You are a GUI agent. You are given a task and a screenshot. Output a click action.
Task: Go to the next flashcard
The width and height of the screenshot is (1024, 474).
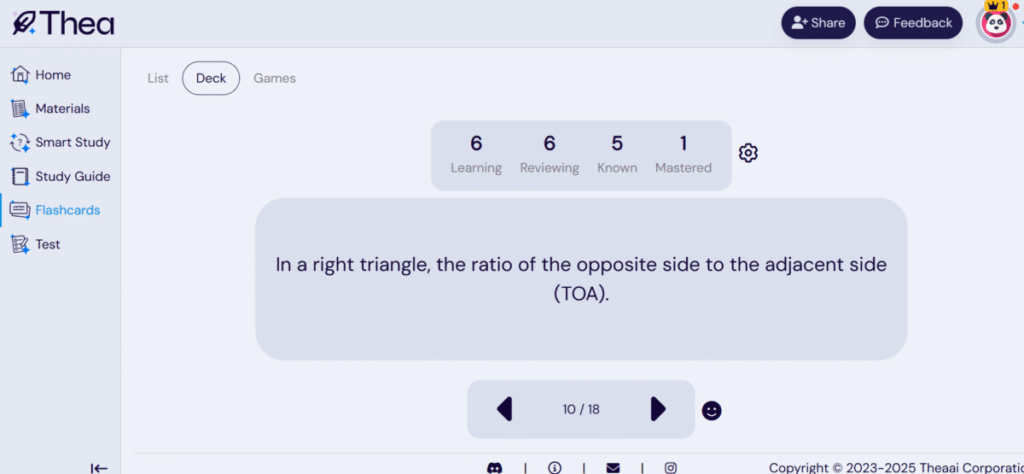coord(658,409)
